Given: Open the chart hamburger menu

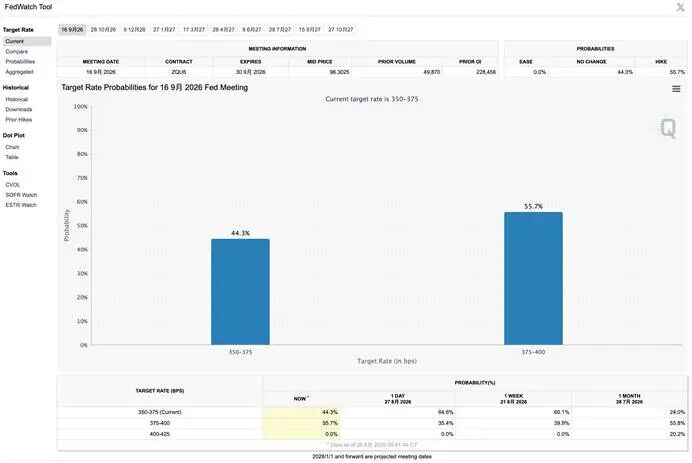Looking at the screenshot, I should (676, 89).
